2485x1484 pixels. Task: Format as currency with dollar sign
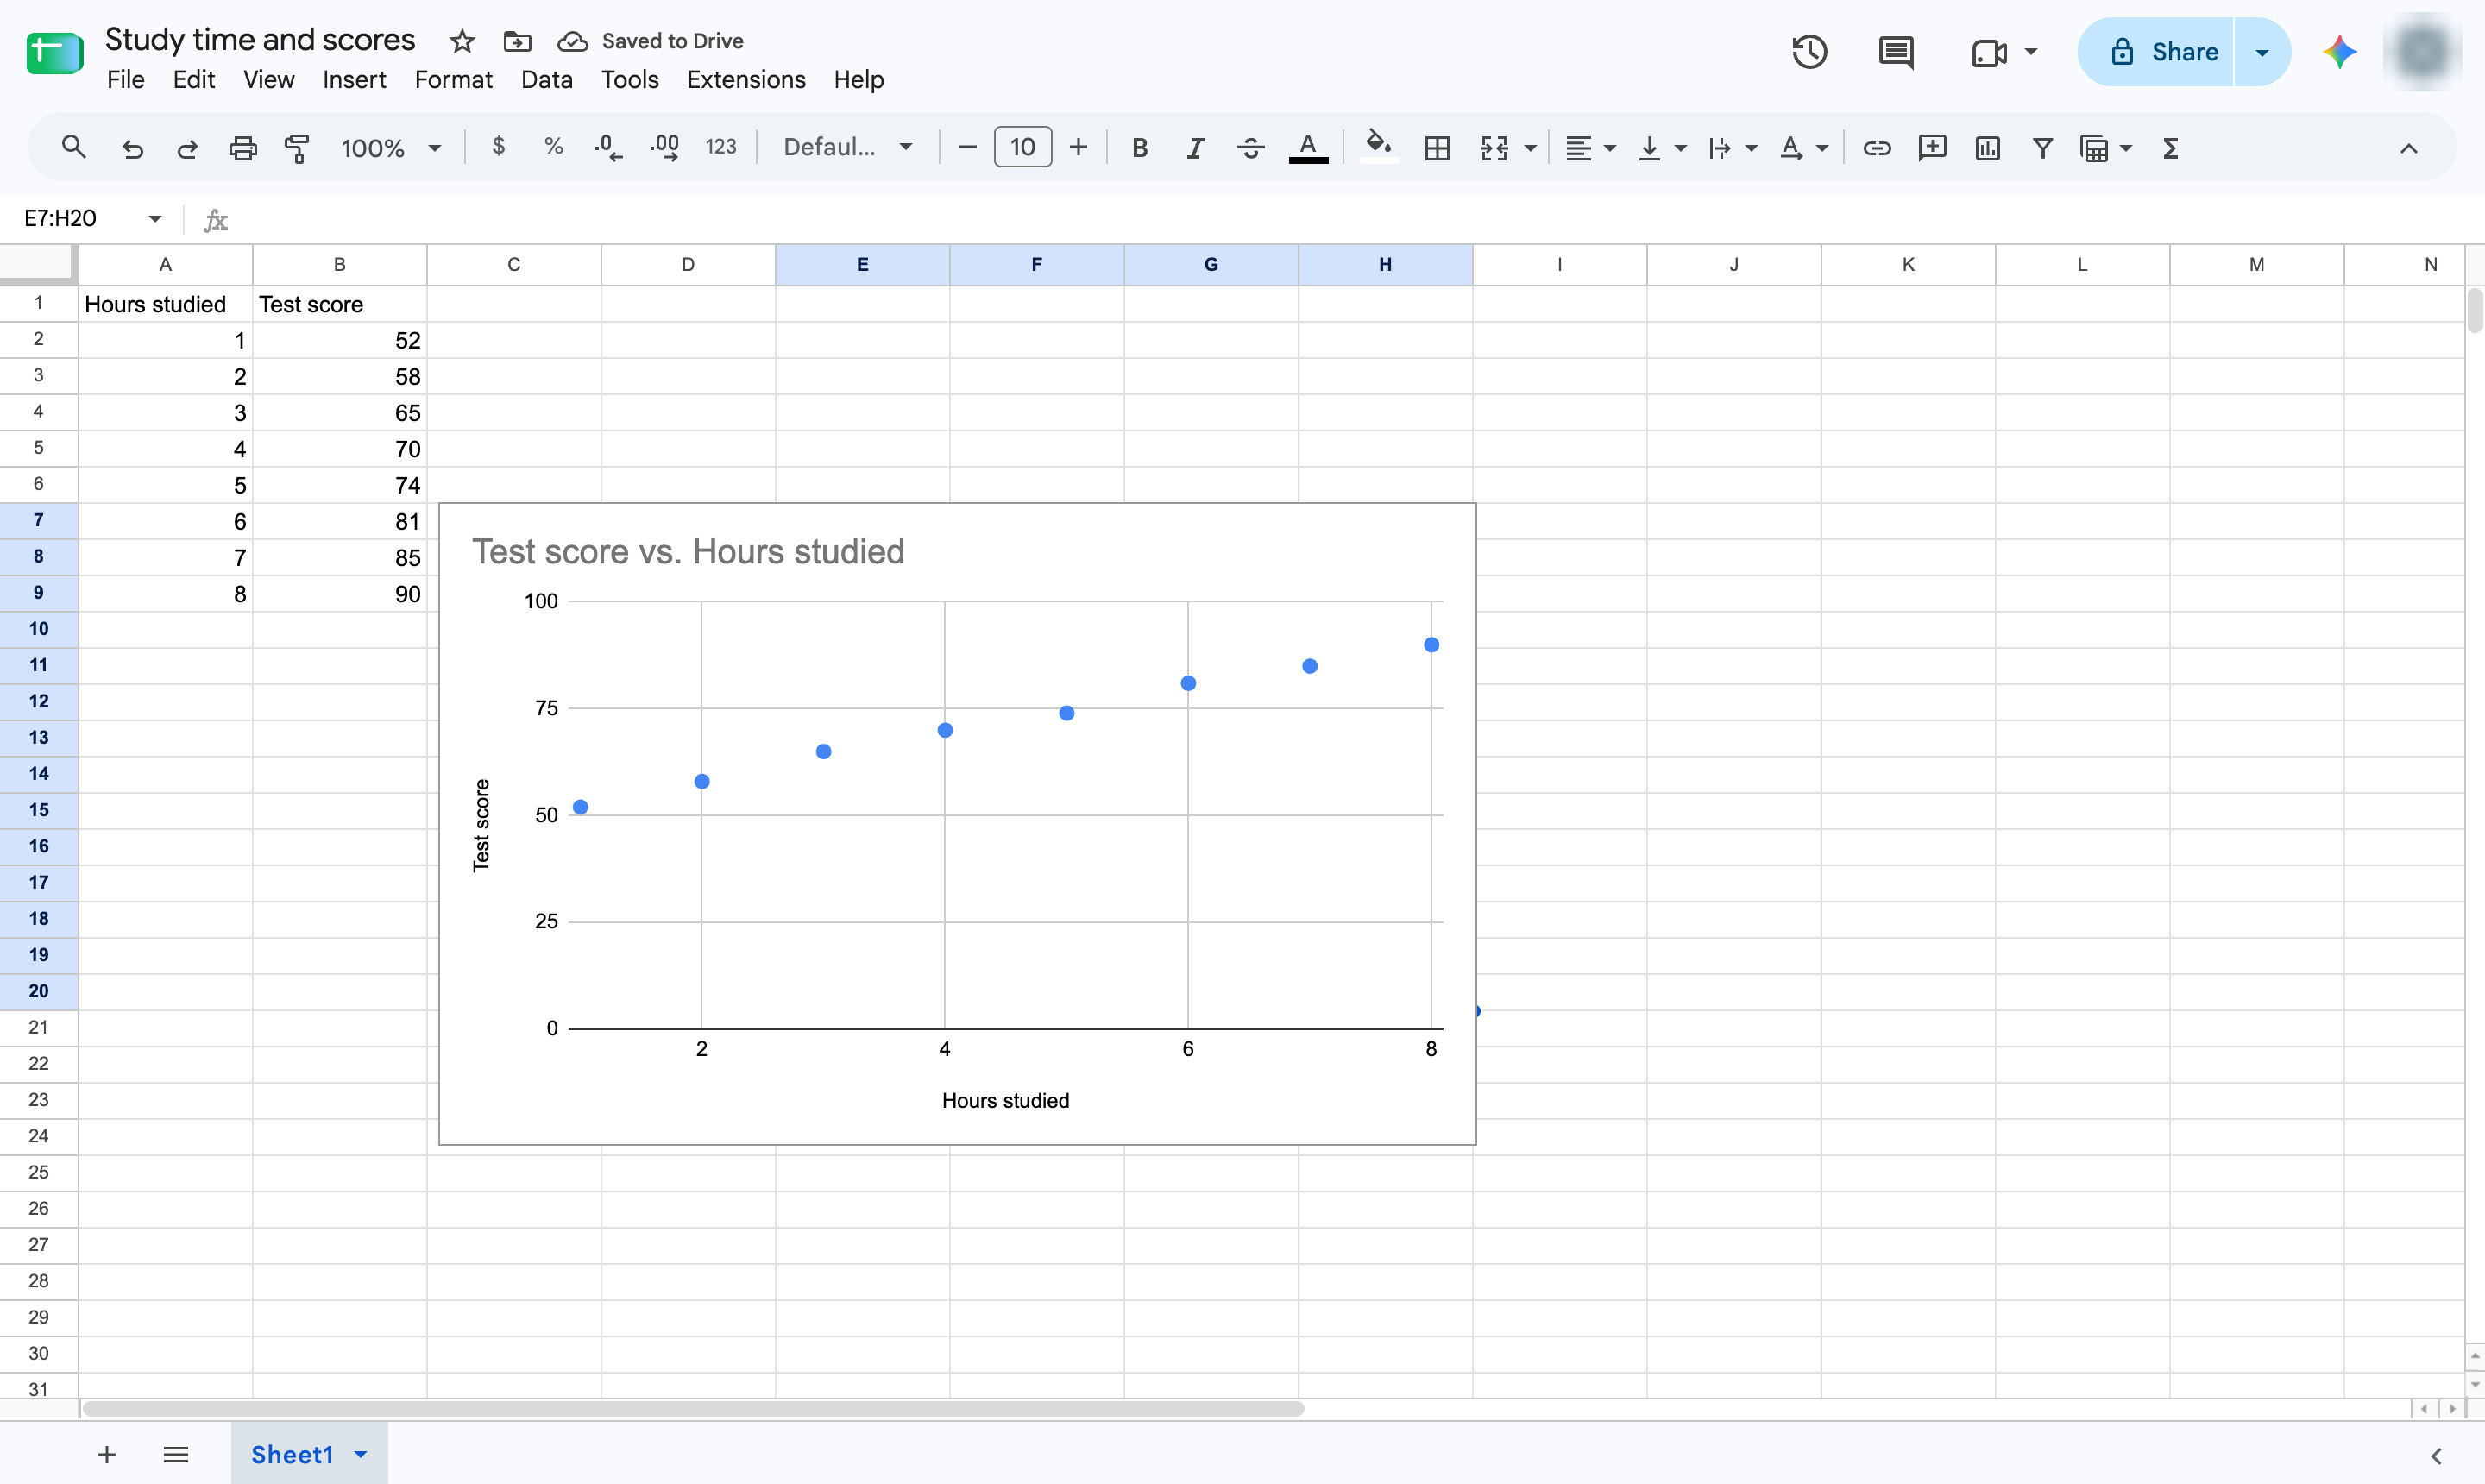pyautogui.click(x=498, y=147)
